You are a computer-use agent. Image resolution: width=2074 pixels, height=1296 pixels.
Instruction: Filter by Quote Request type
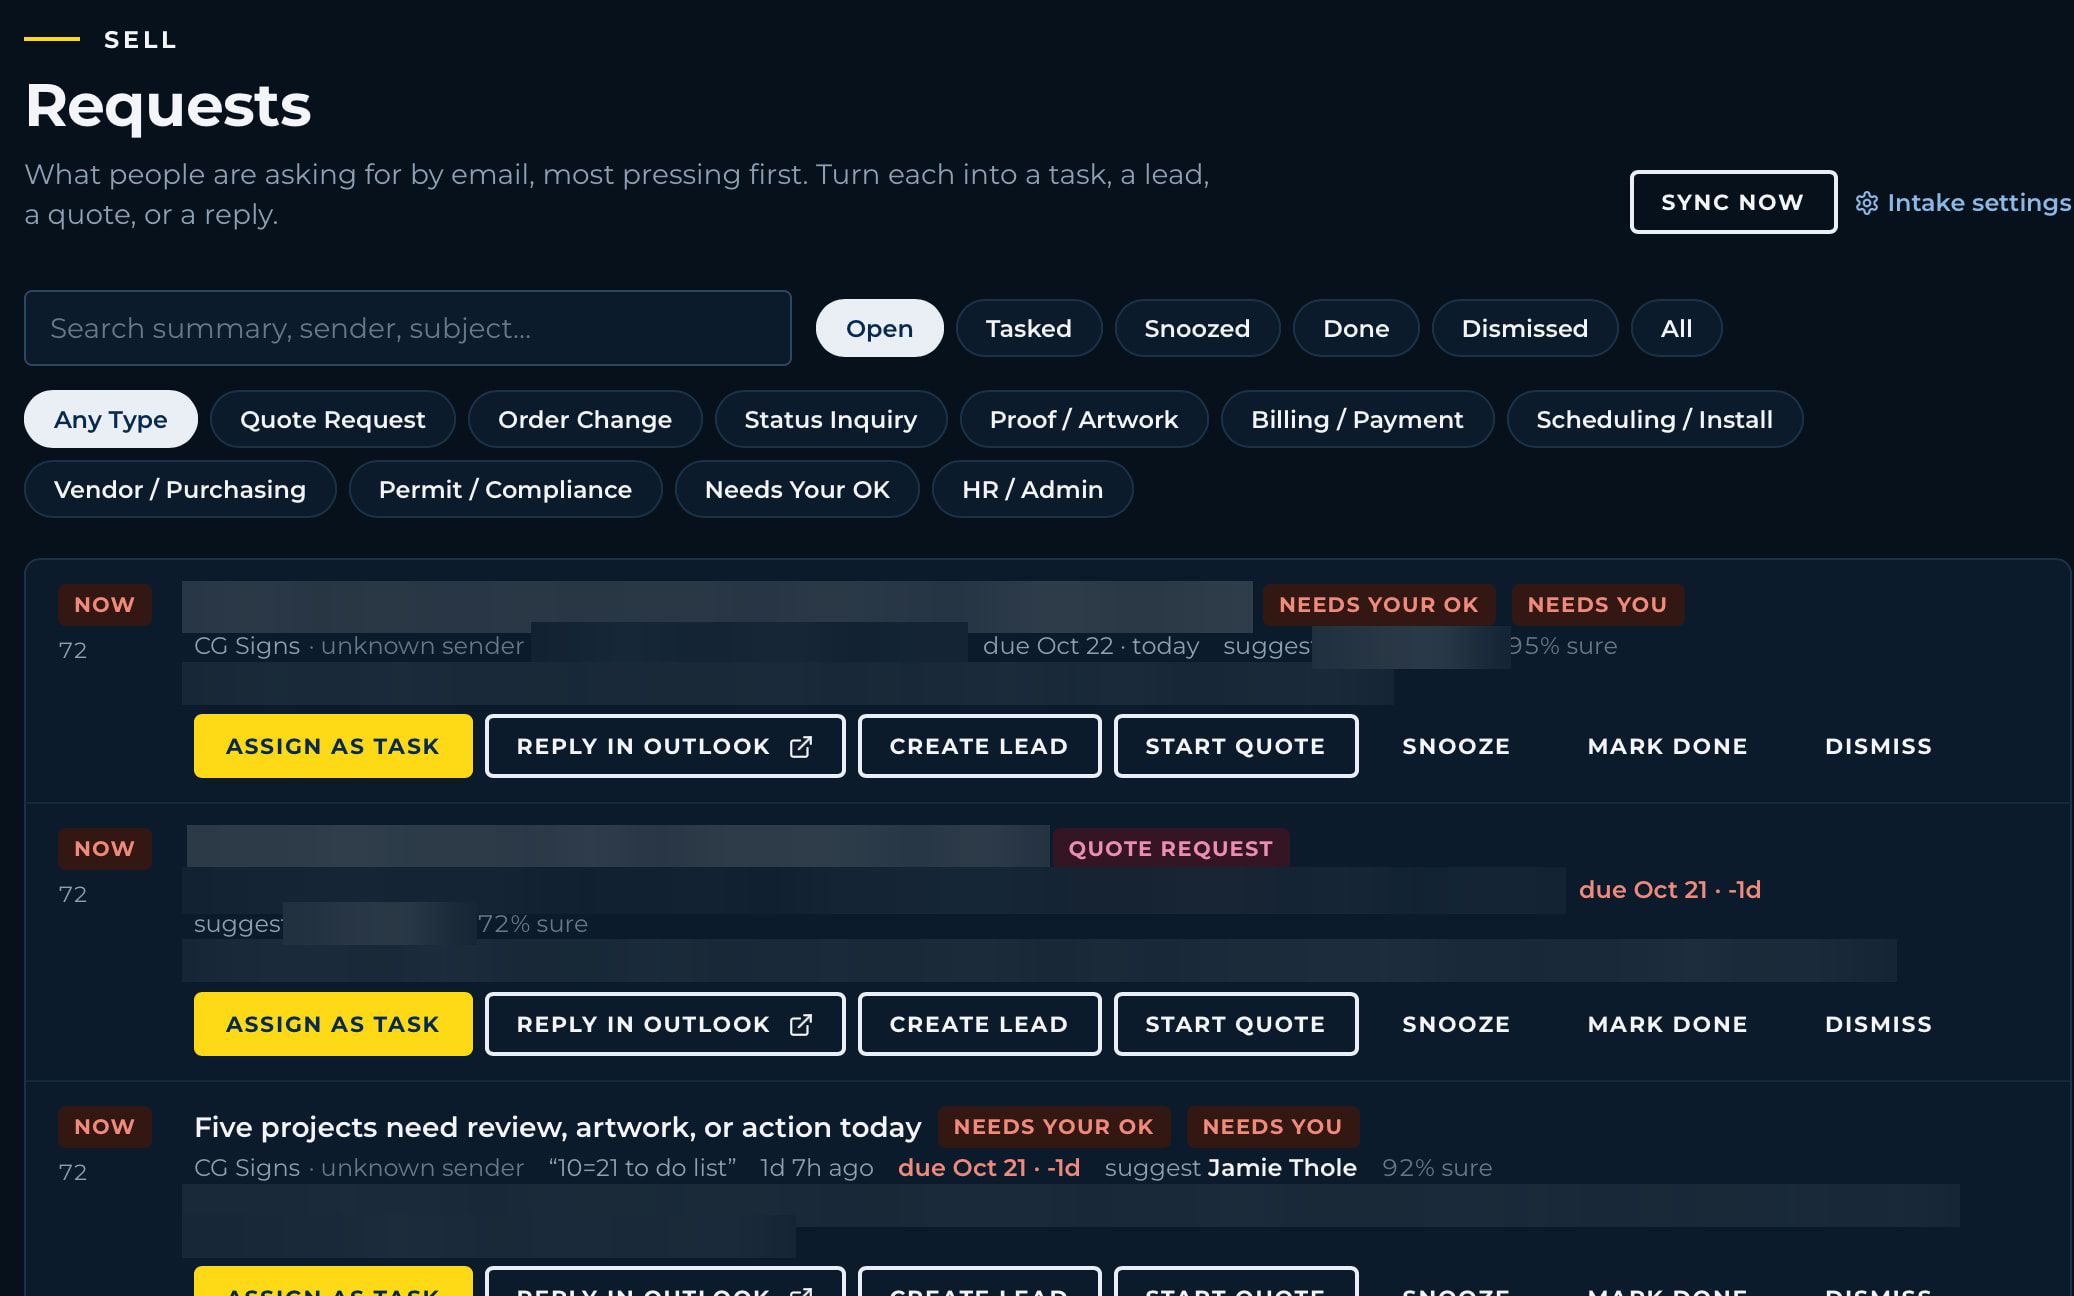click(x=333, y=419)
